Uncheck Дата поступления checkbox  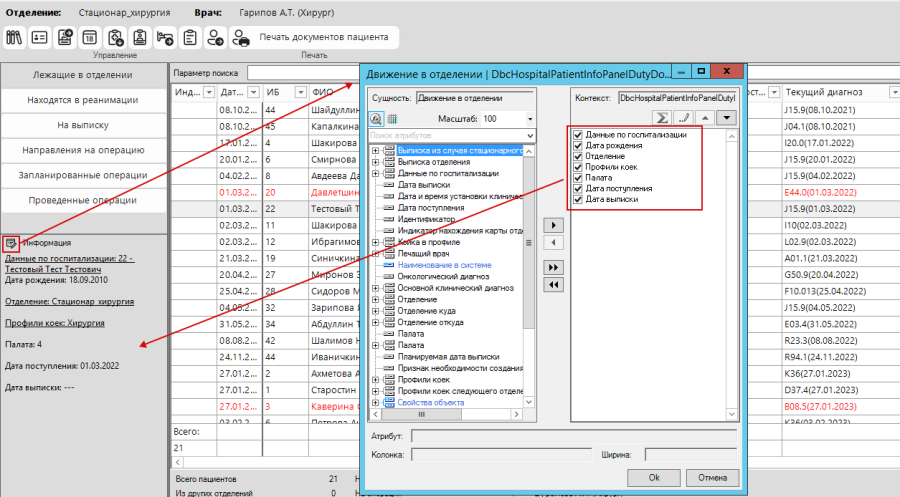tap(578, 188)
